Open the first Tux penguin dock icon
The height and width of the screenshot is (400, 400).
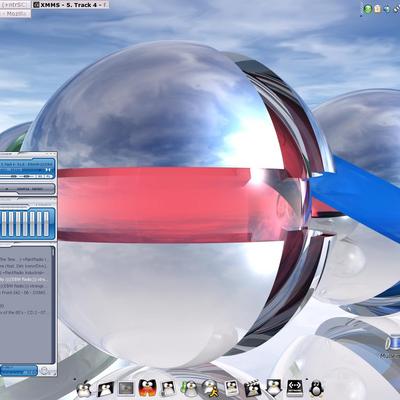(x=84, y=389)
